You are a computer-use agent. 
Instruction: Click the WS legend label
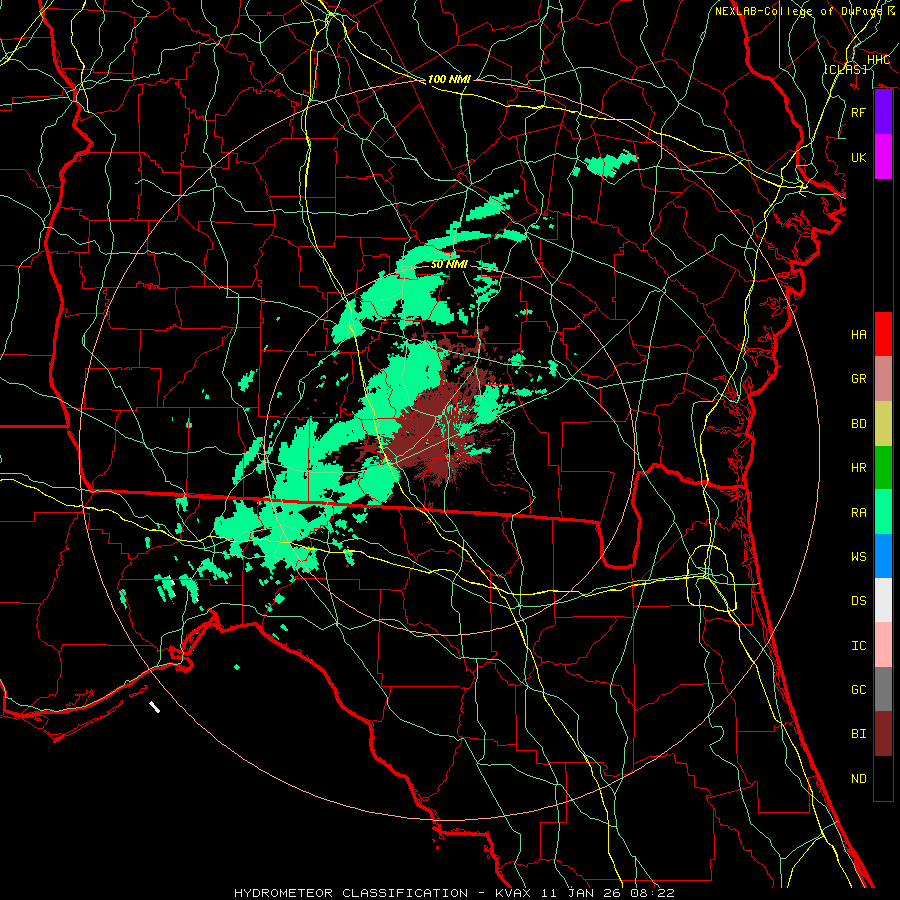[x=858, y=556]
